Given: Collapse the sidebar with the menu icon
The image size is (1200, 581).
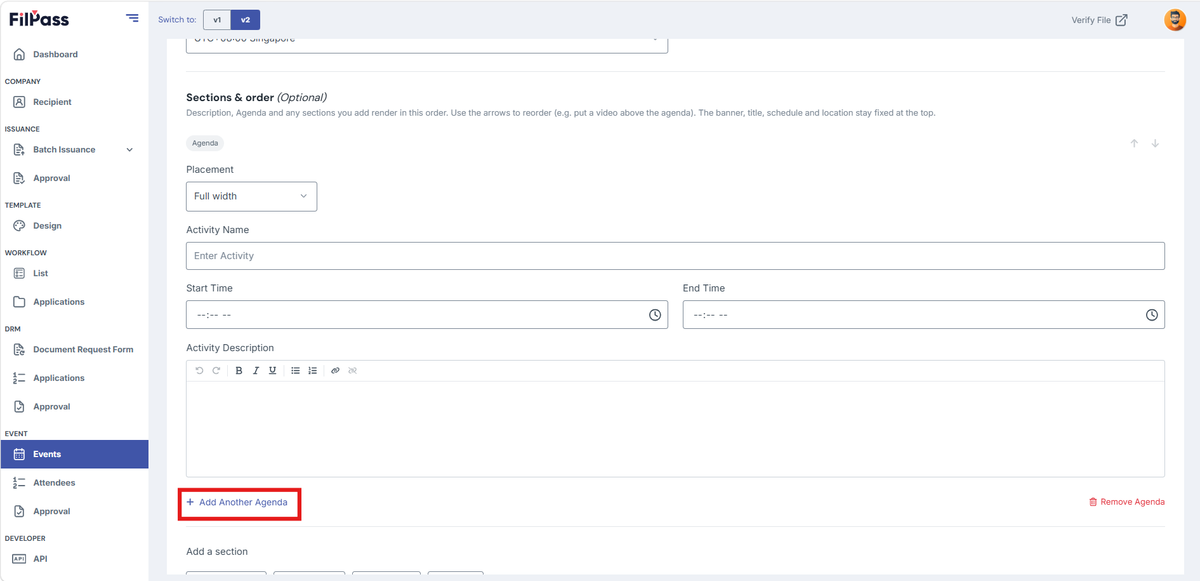Looking at the screenshot, I should tap(132, 18).
